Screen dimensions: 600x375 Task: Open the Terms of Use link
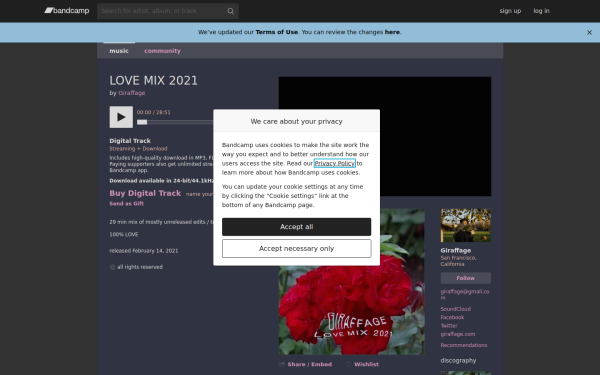[277, 32]
